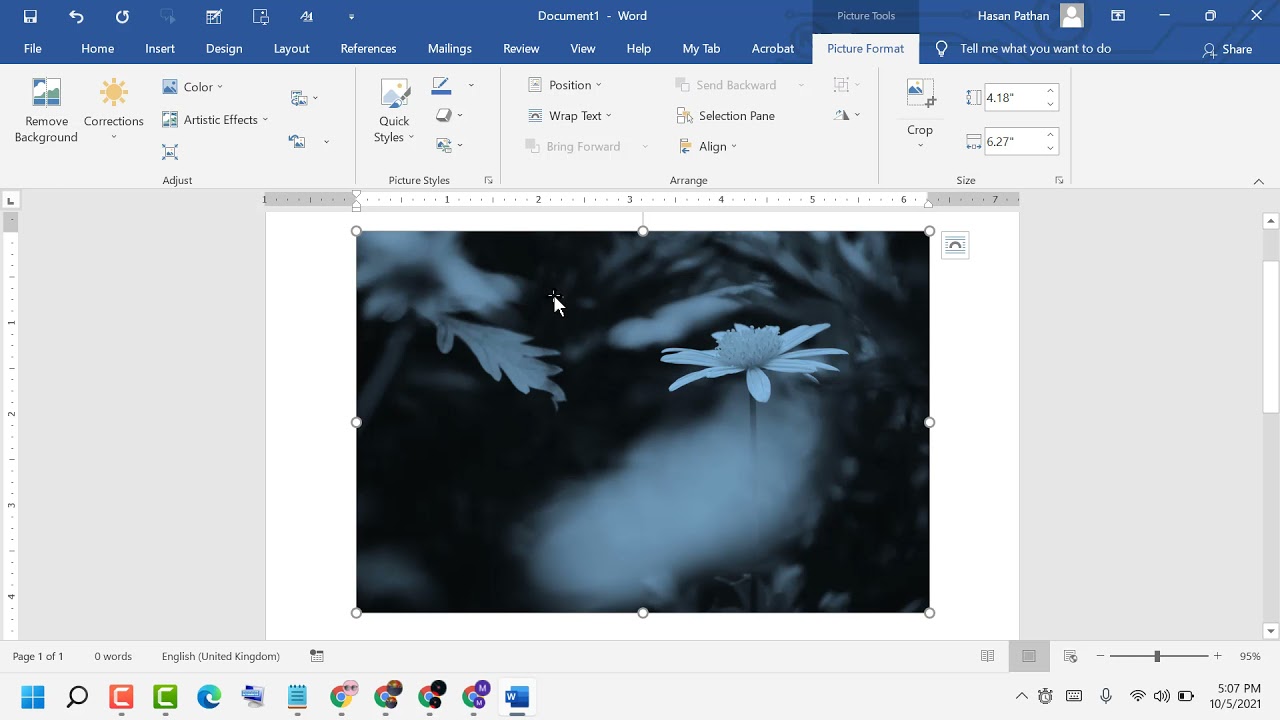1280x720 pixels.
Task: Click the Picture Effects icon
Action: 444,115
